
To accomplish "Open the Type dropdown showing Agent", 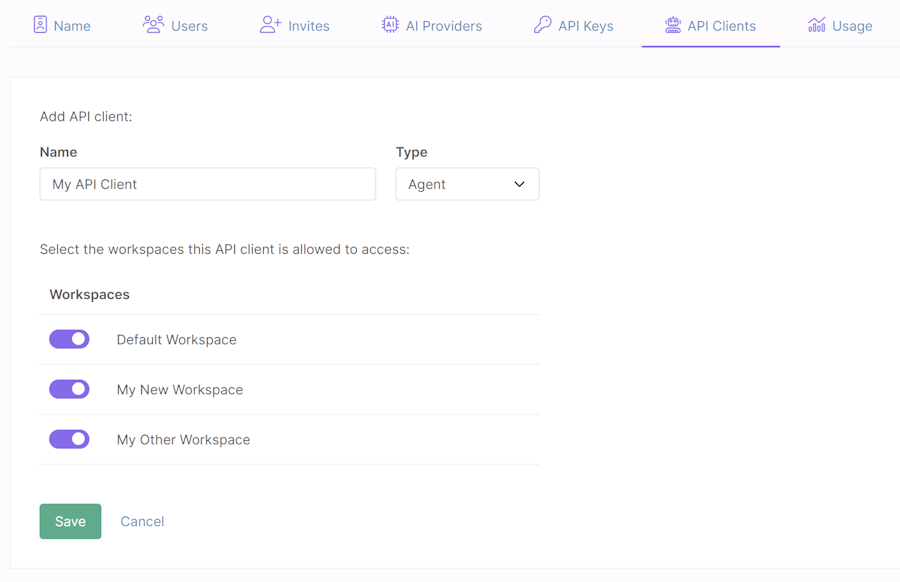I will 467,184.
